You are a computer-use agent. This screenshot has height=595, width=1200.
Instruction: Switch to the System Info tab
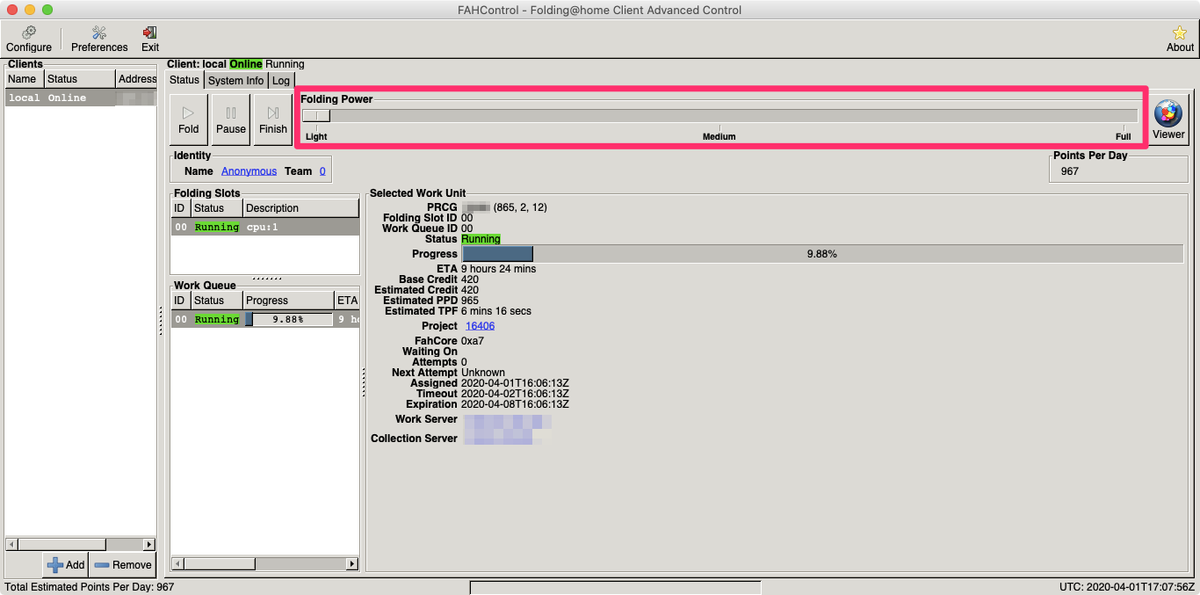pos(236,80)
